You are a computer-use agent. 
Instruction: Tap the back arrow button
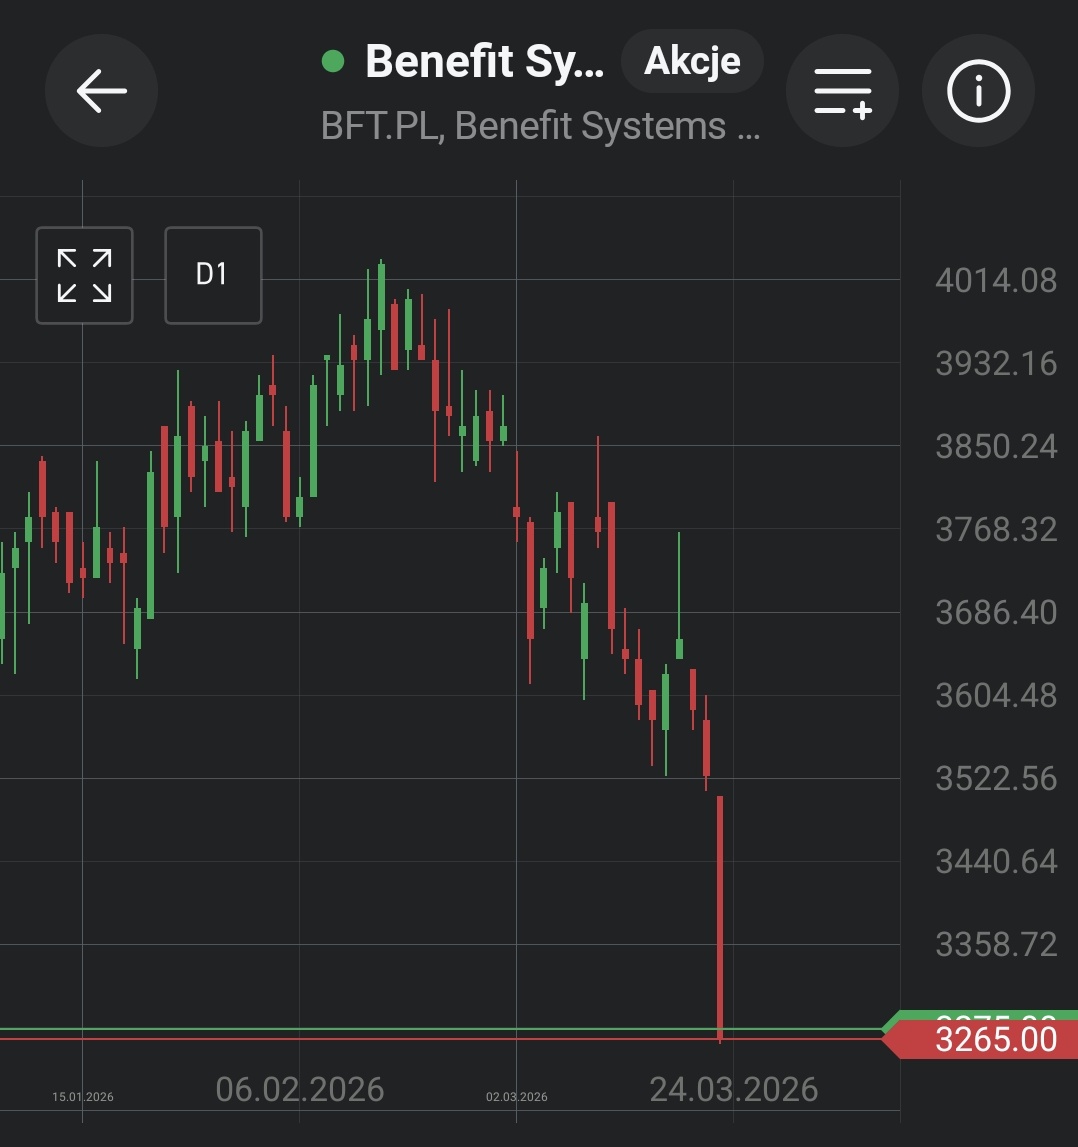101,91
